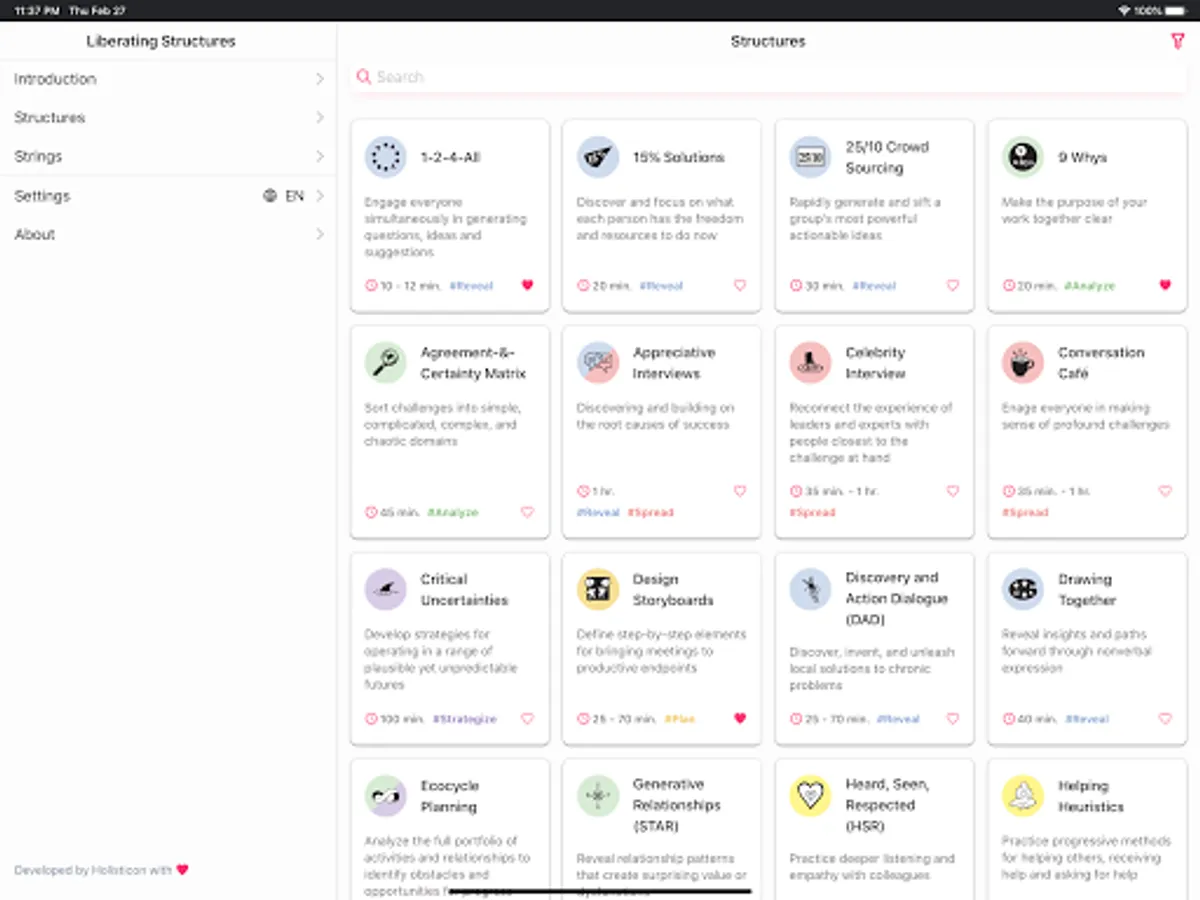Click the Celebrity Interview icon
Viewport: 1200px width, 900px height.
point(810,363)
